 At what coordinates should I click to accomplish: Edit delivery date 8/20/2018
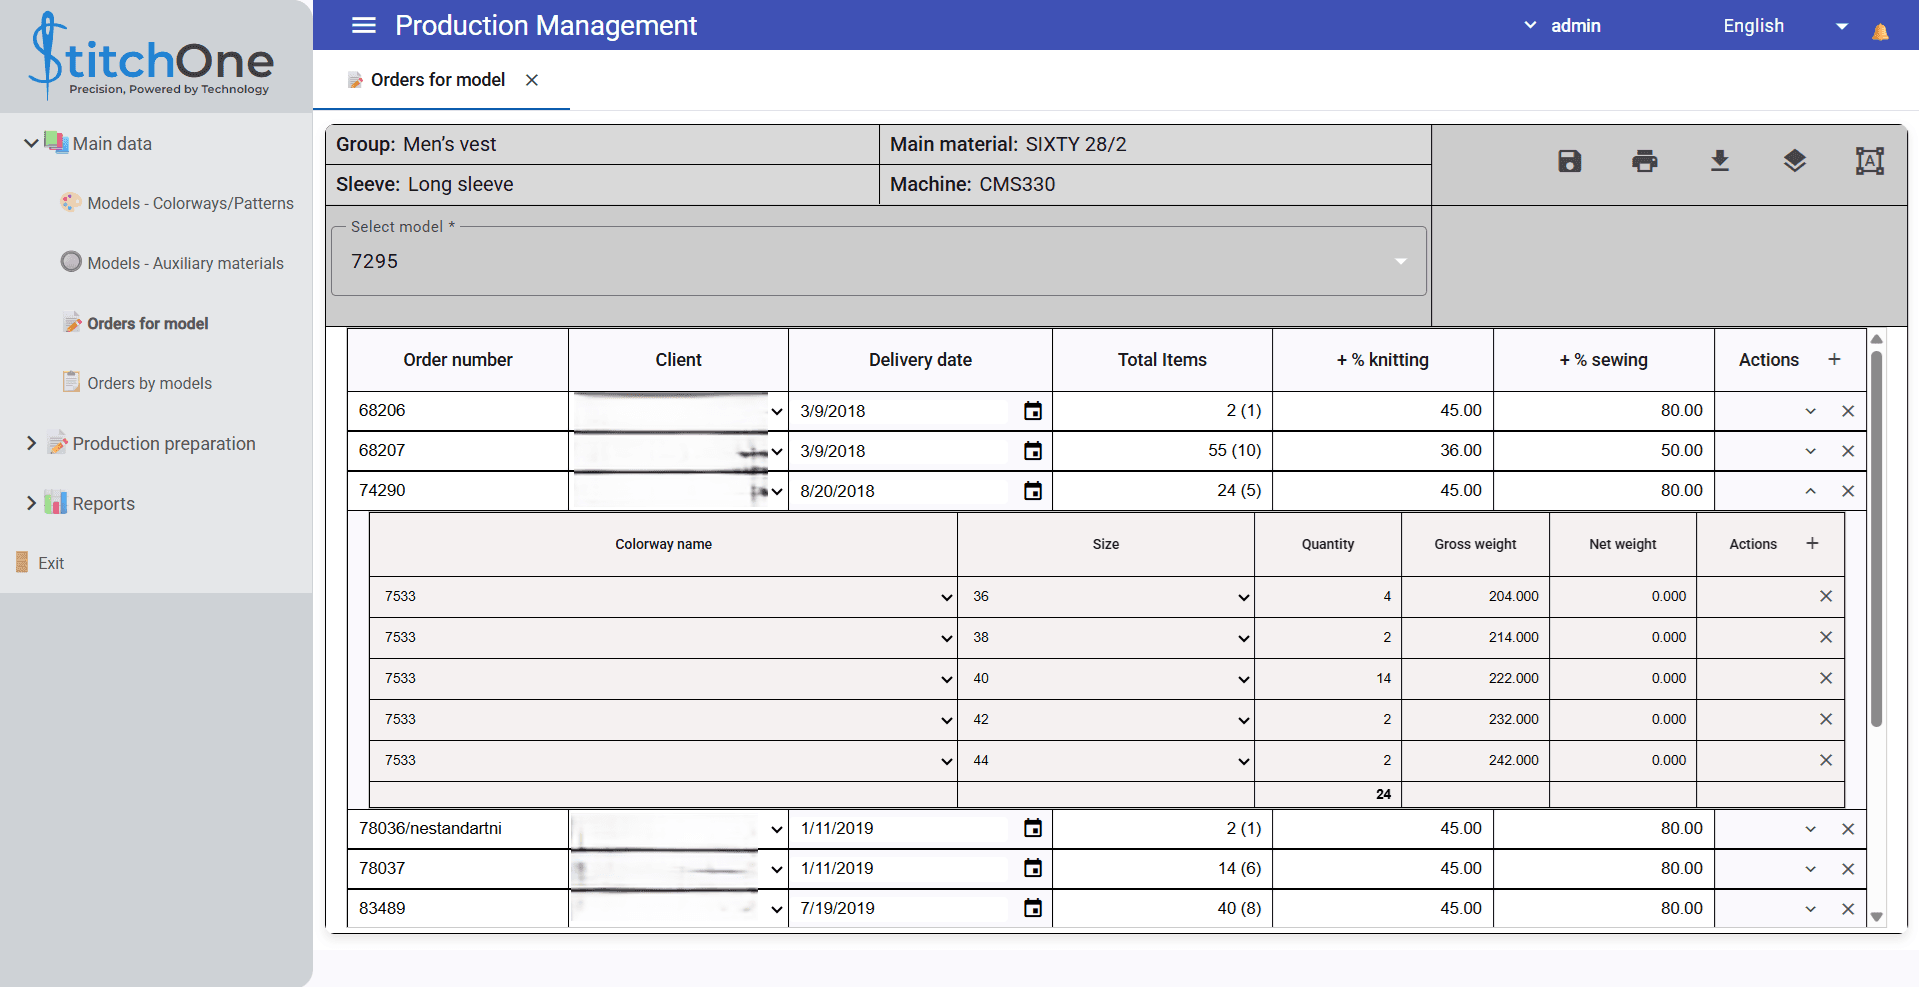tap(905, 491)
